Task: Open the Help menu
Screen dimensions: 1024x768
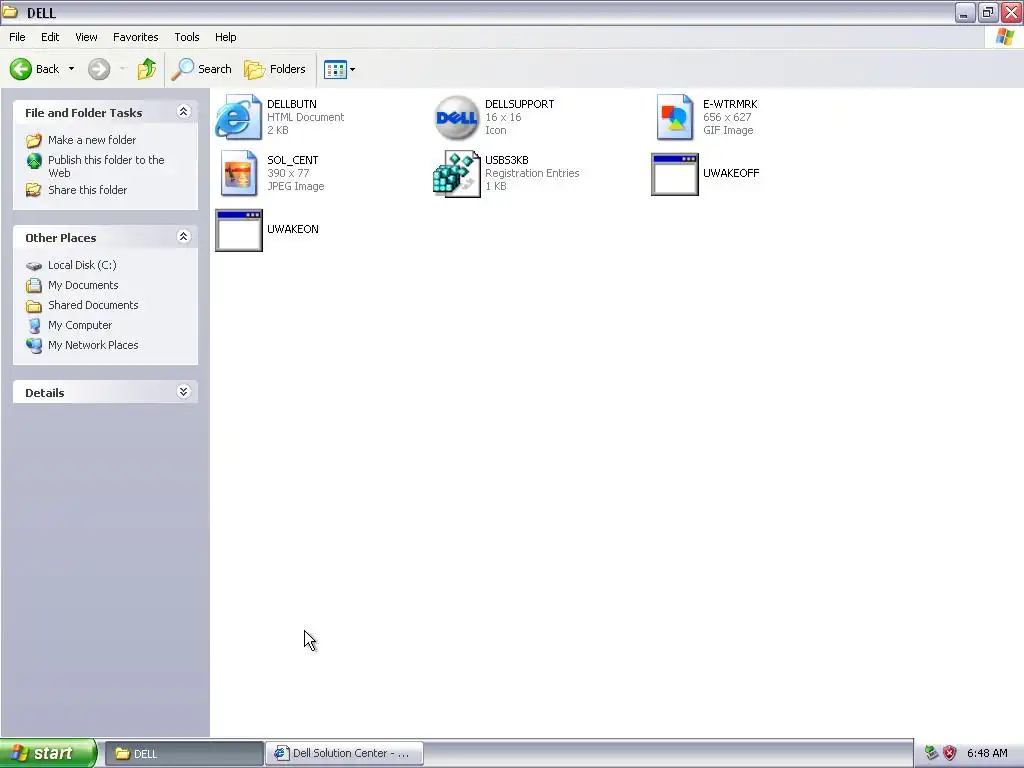Action: [x=225, y=37]
